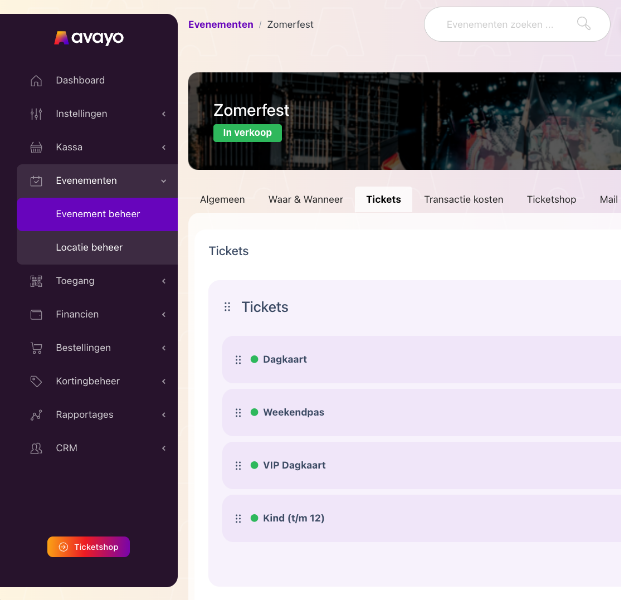Screen dimensions: 621x600
Task: Click arrow icon in Ticketshop button
Action: pos(63,547)
